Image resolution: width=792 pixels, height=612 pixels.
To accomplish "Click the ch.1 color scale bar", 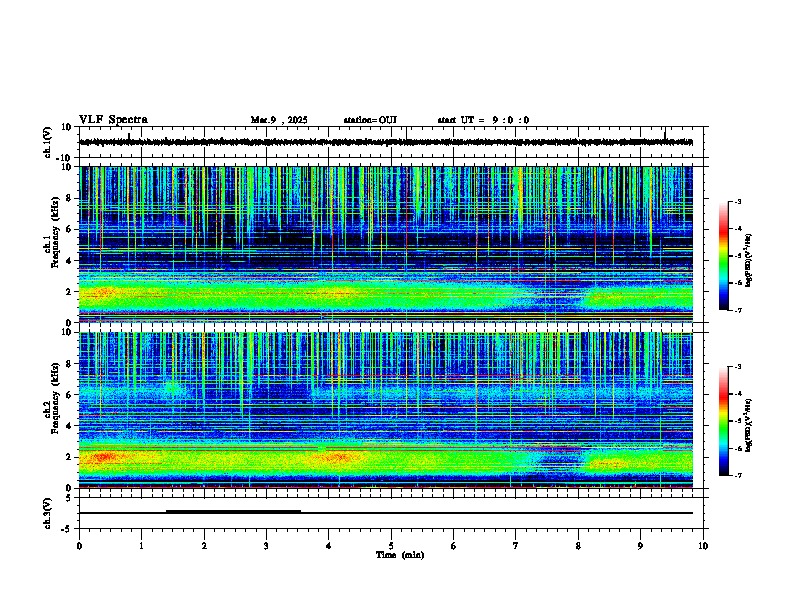I will coord(724,256).
